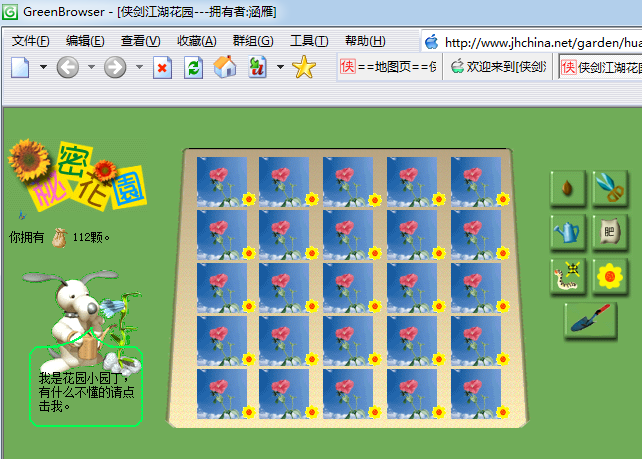Open the 文件(F) menu

(x=30, y=41)
